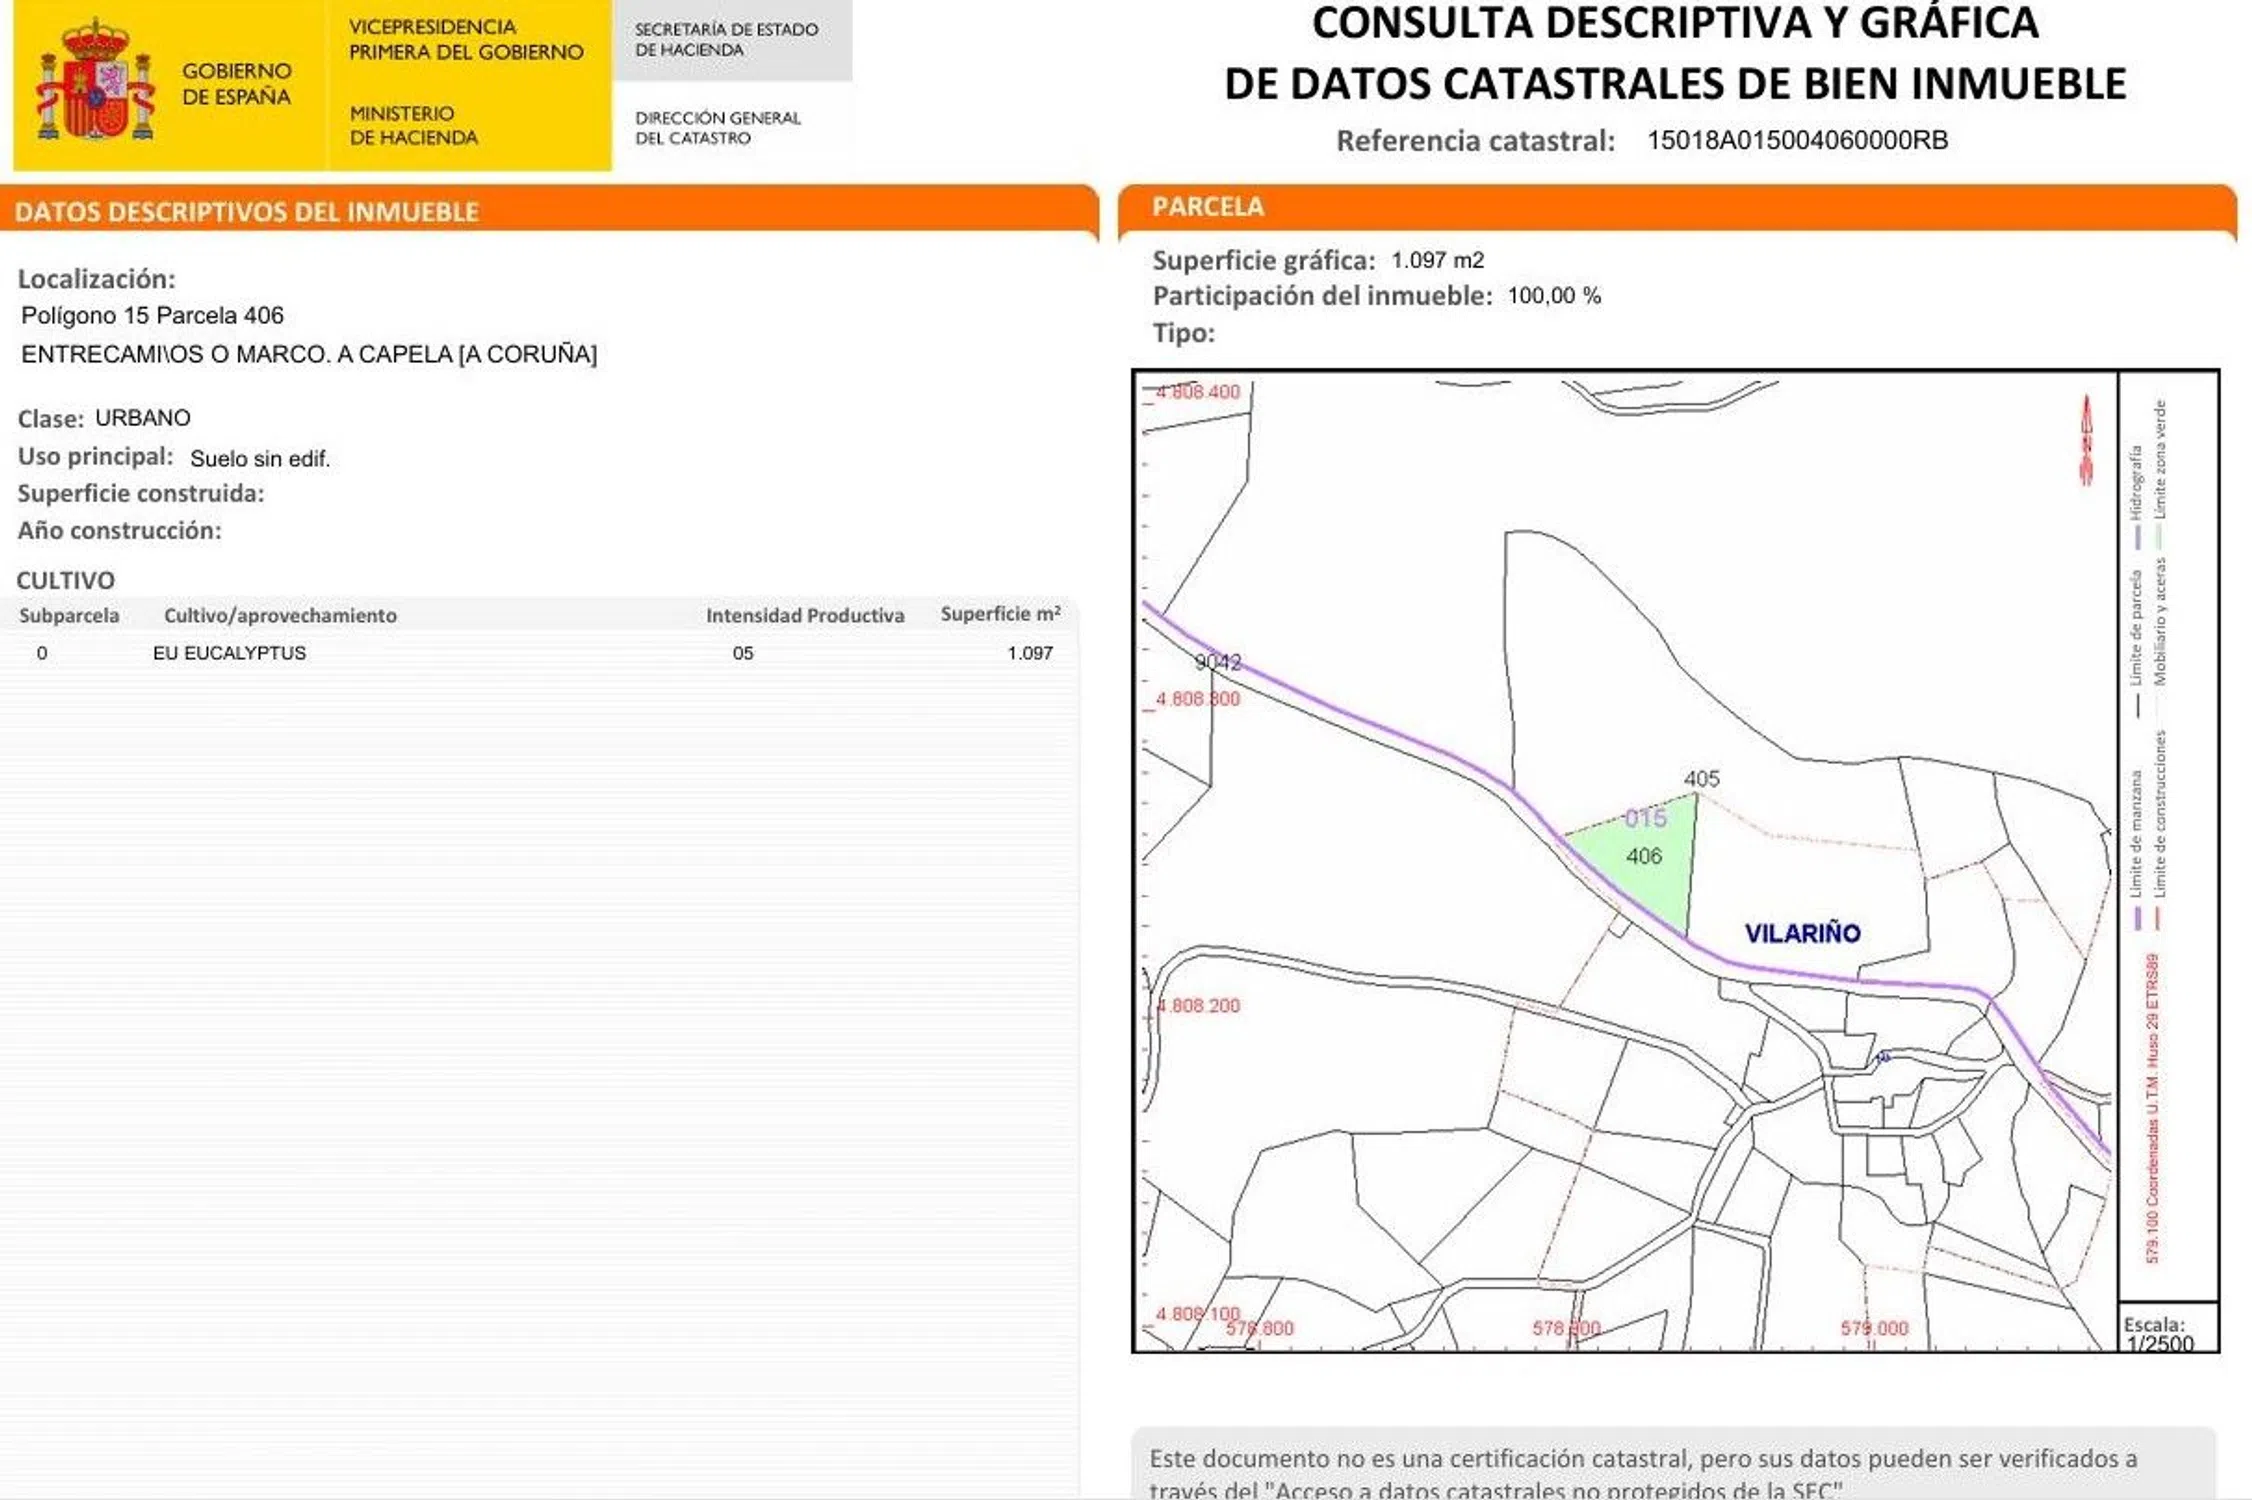Select the green parcel 406 on map
This screenshot has height=1500, width=2252.
click(1650, 872)
